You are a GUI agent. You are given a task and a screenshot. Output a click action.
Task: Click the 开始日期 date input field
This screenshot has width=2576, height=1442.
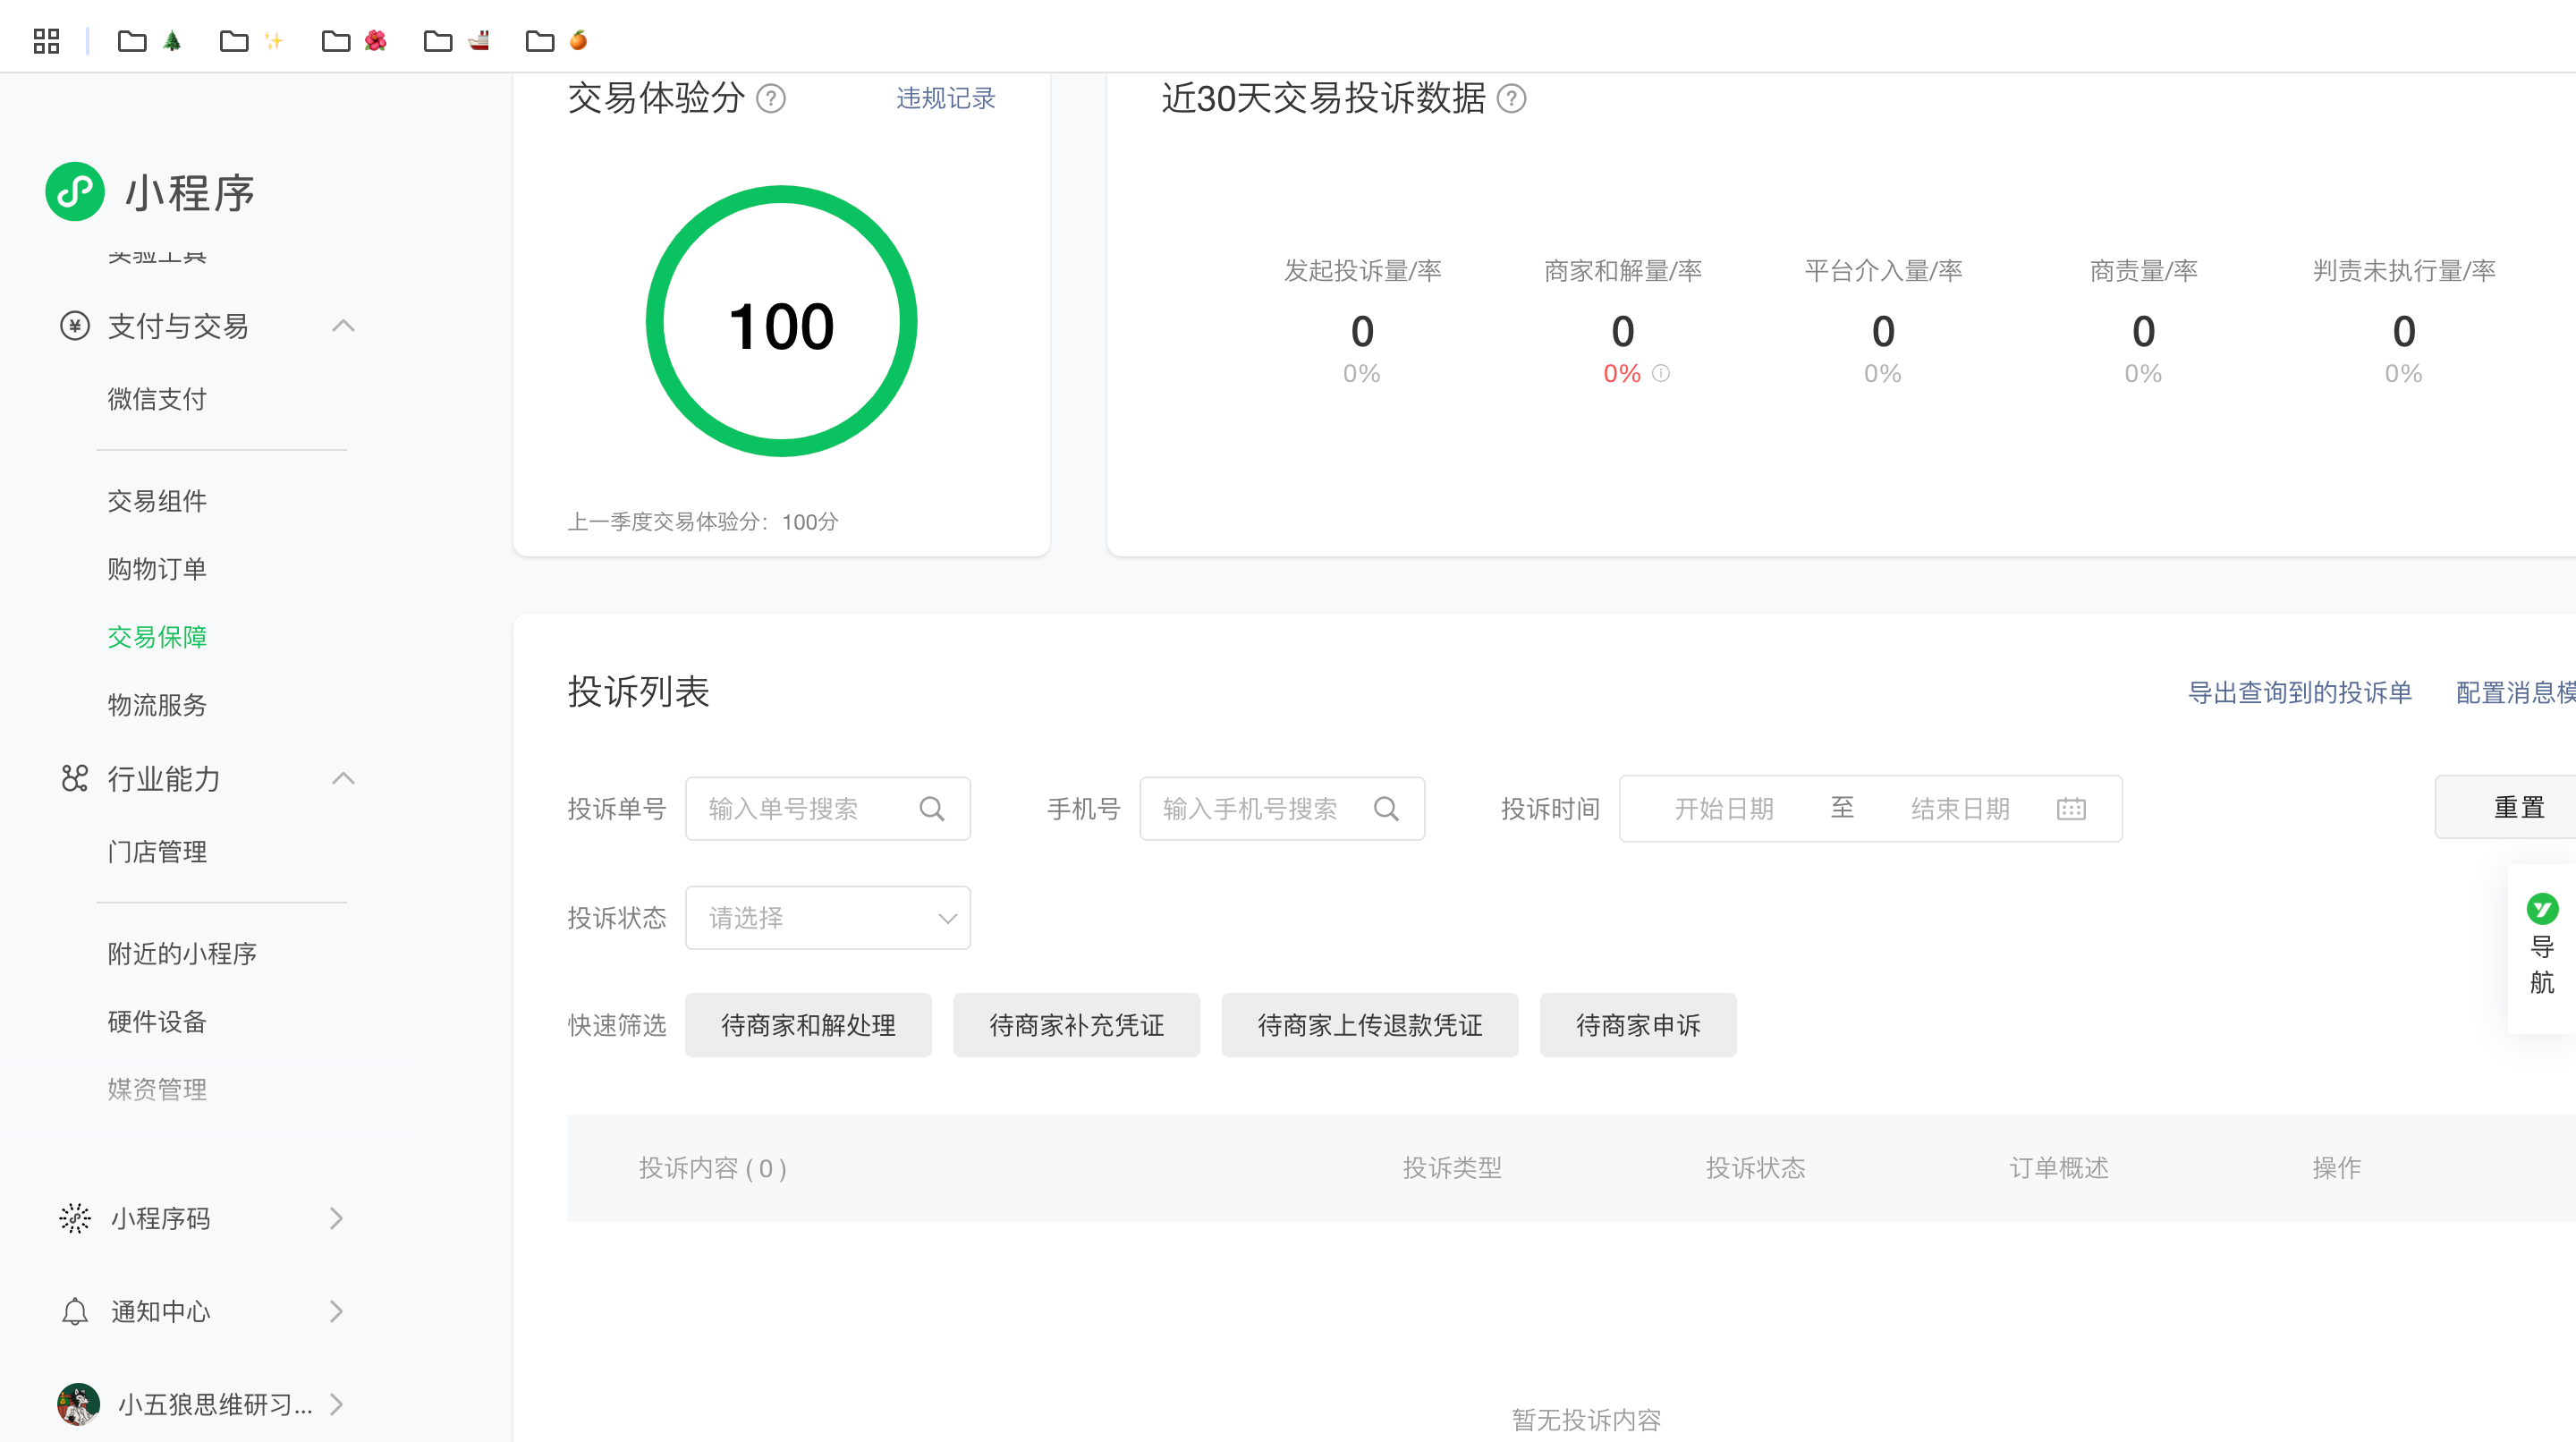[1723, 809]
